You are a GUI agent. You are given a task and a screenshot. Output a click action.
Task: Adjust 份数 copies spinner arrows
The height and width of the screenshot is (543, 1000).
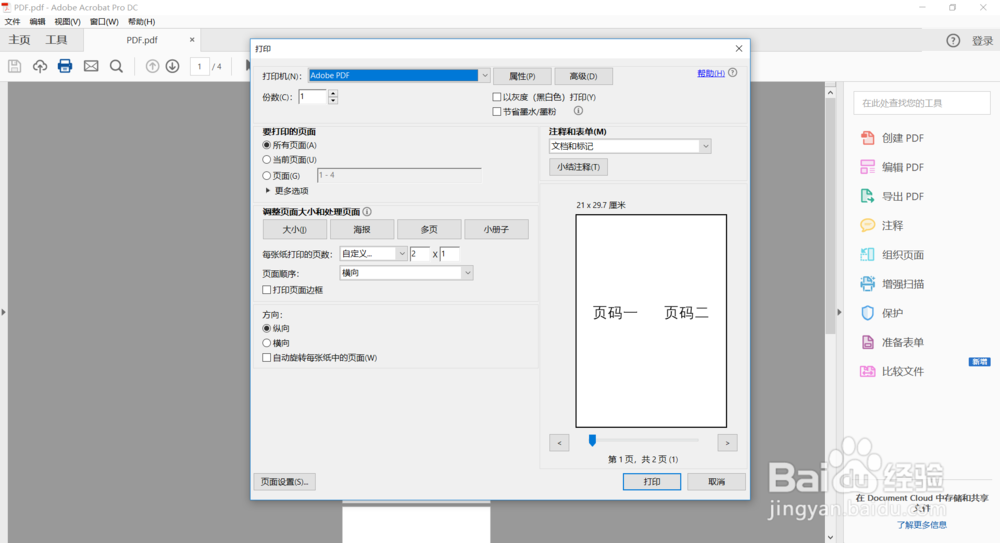[333, 97]
